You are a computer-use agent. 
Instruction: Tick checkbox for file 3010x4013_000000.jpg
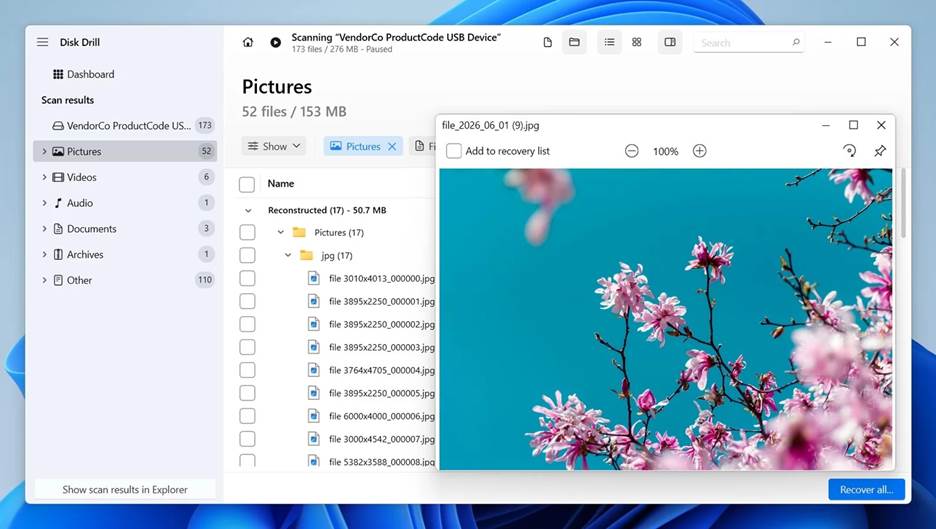coord(247,279)
